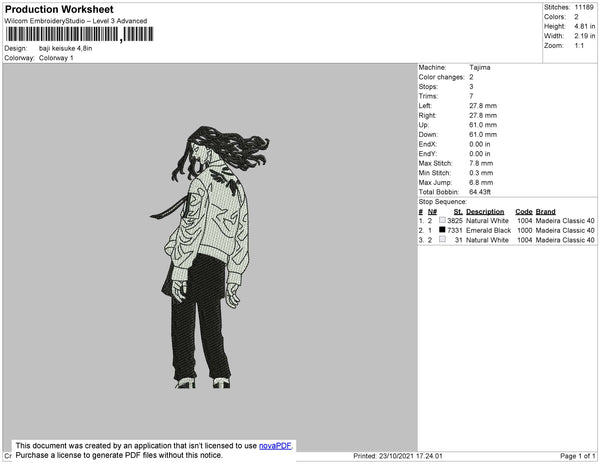Select code 1000 in the Emerald Black row

tap(525, 230)
